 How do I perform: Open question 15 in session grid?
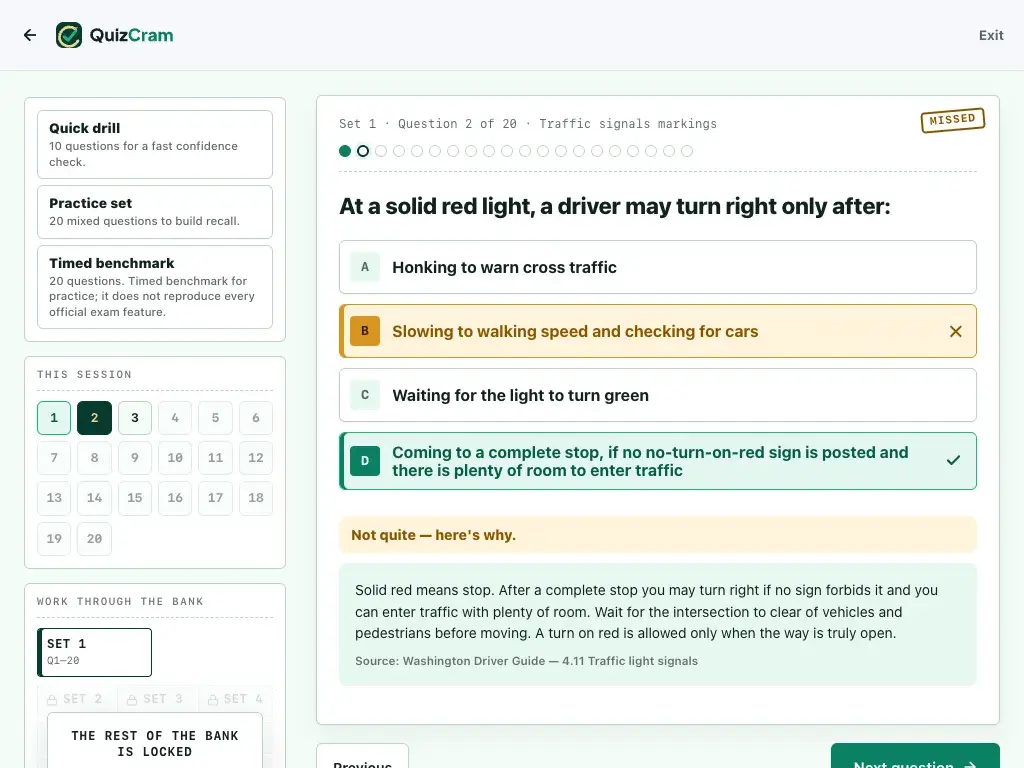click(135, 498)
